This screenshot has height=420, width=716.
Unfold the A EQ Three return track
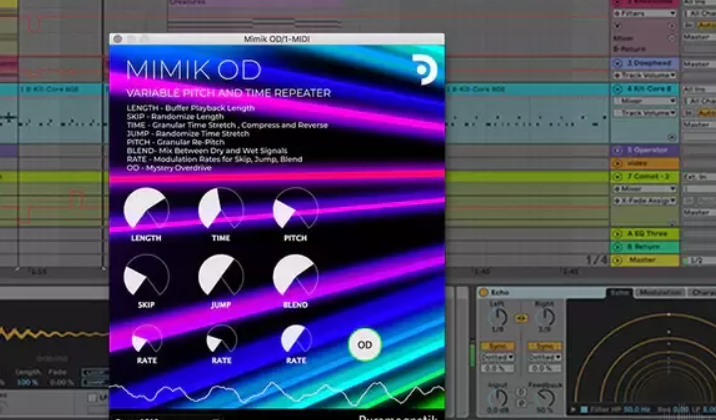(x=617, y=234)
